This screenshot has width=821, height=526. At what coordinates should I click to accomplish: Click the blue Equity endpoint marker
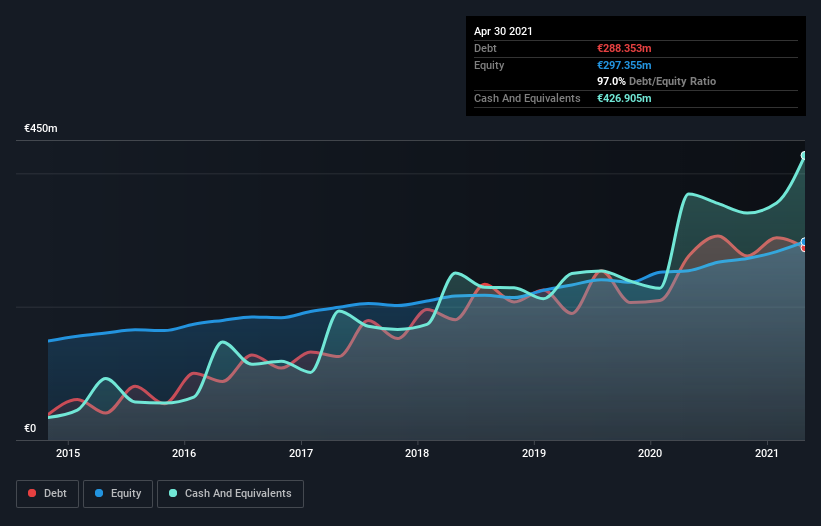pos(804,242)
